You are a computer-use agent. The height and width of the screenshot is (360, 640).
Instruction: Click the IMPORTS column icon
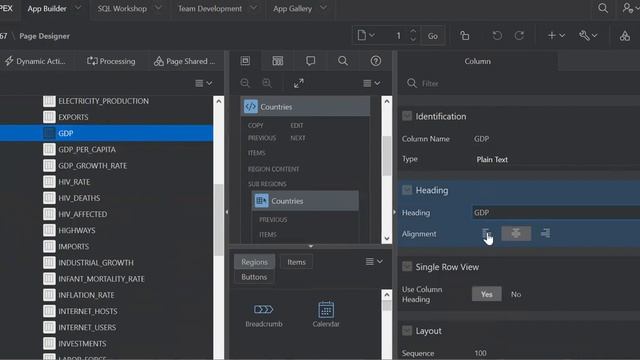pos(49,247)
